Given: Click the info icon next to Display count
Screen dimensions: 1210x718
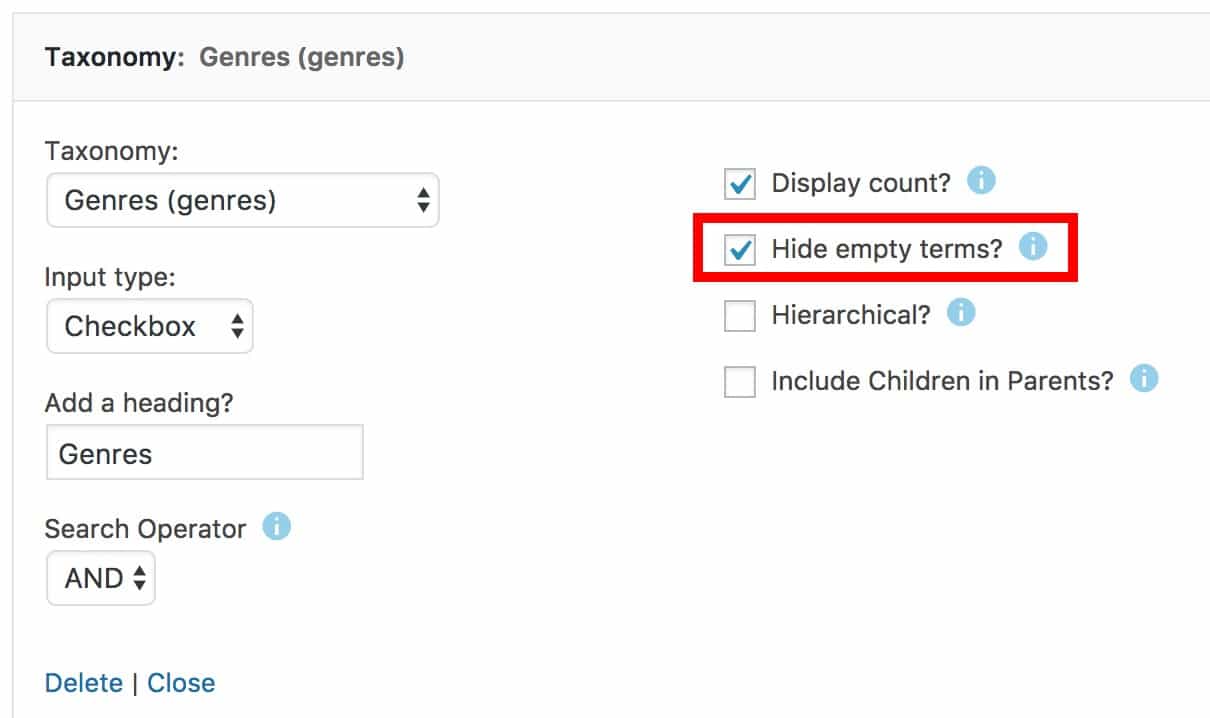Looking at the screenshot, I should (983, 182).
